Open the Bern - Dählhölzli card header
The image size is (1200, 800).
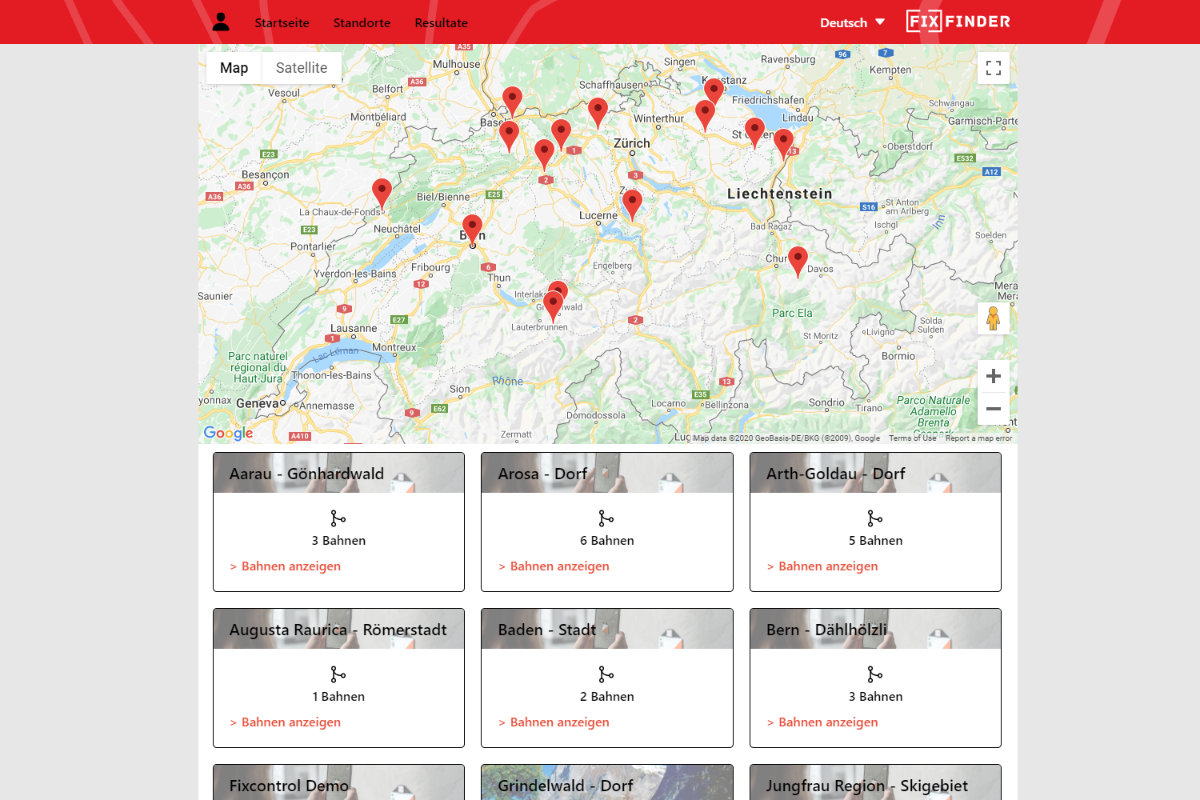(875, 629)
